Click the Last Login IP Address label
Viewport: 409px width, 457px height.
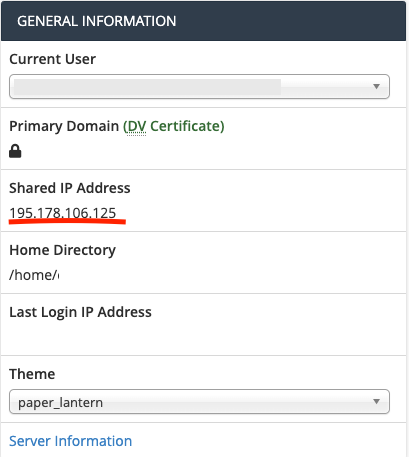80,312
